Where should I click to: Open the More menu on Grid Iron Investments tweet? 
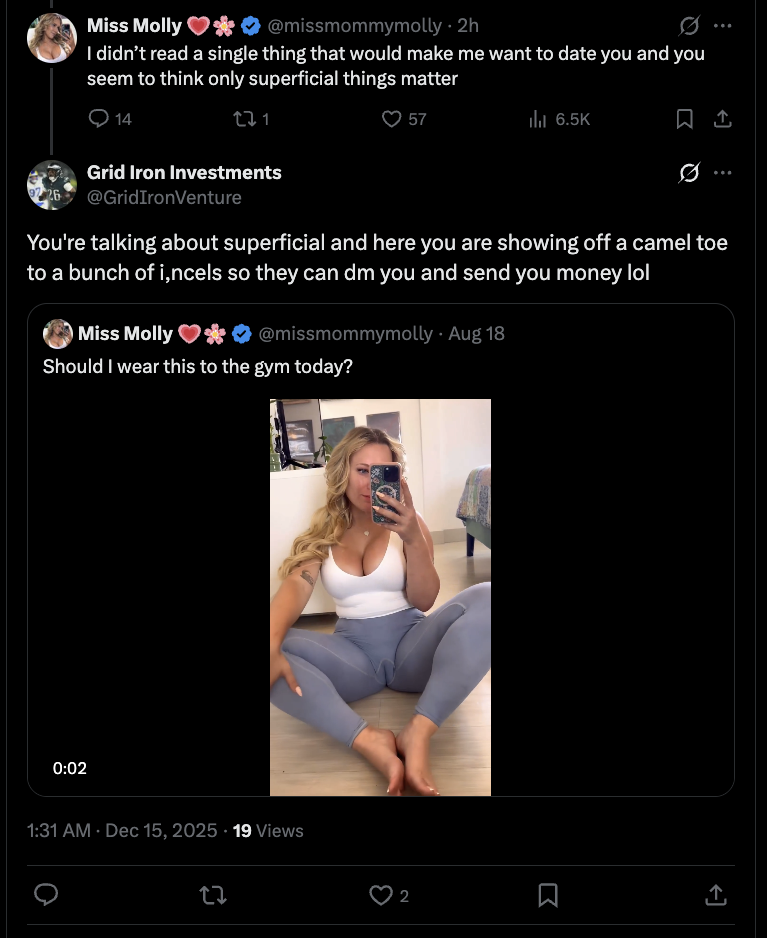pyautogui.click(x=724, y=173)
